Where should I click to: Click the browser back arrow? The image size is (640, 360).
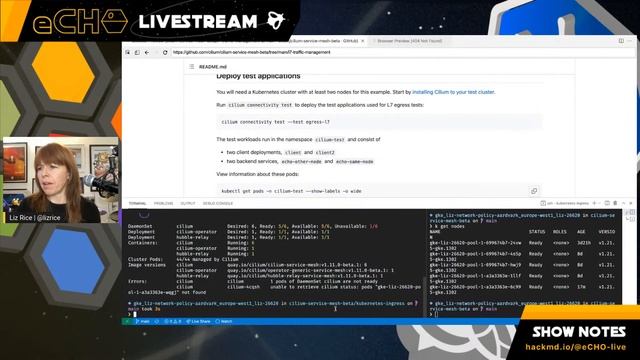pos(147,52)
